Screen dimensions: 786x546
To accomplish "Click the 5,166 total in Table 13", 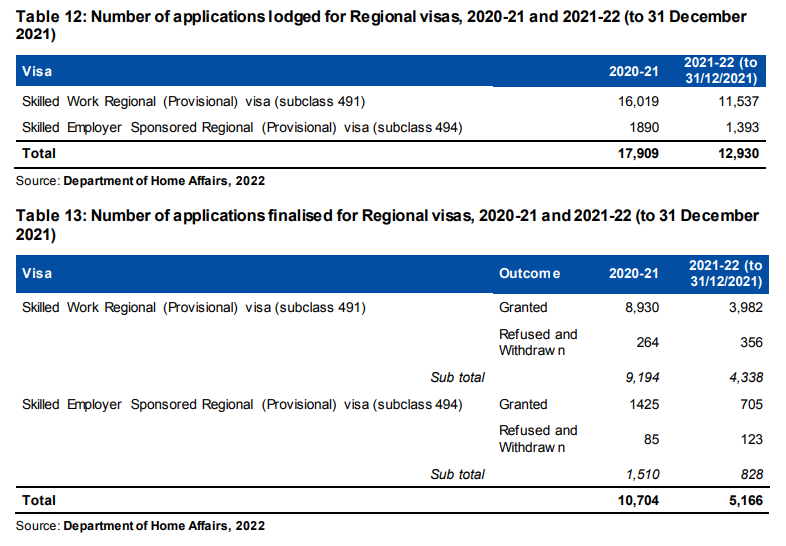I will tap(741, 500).
